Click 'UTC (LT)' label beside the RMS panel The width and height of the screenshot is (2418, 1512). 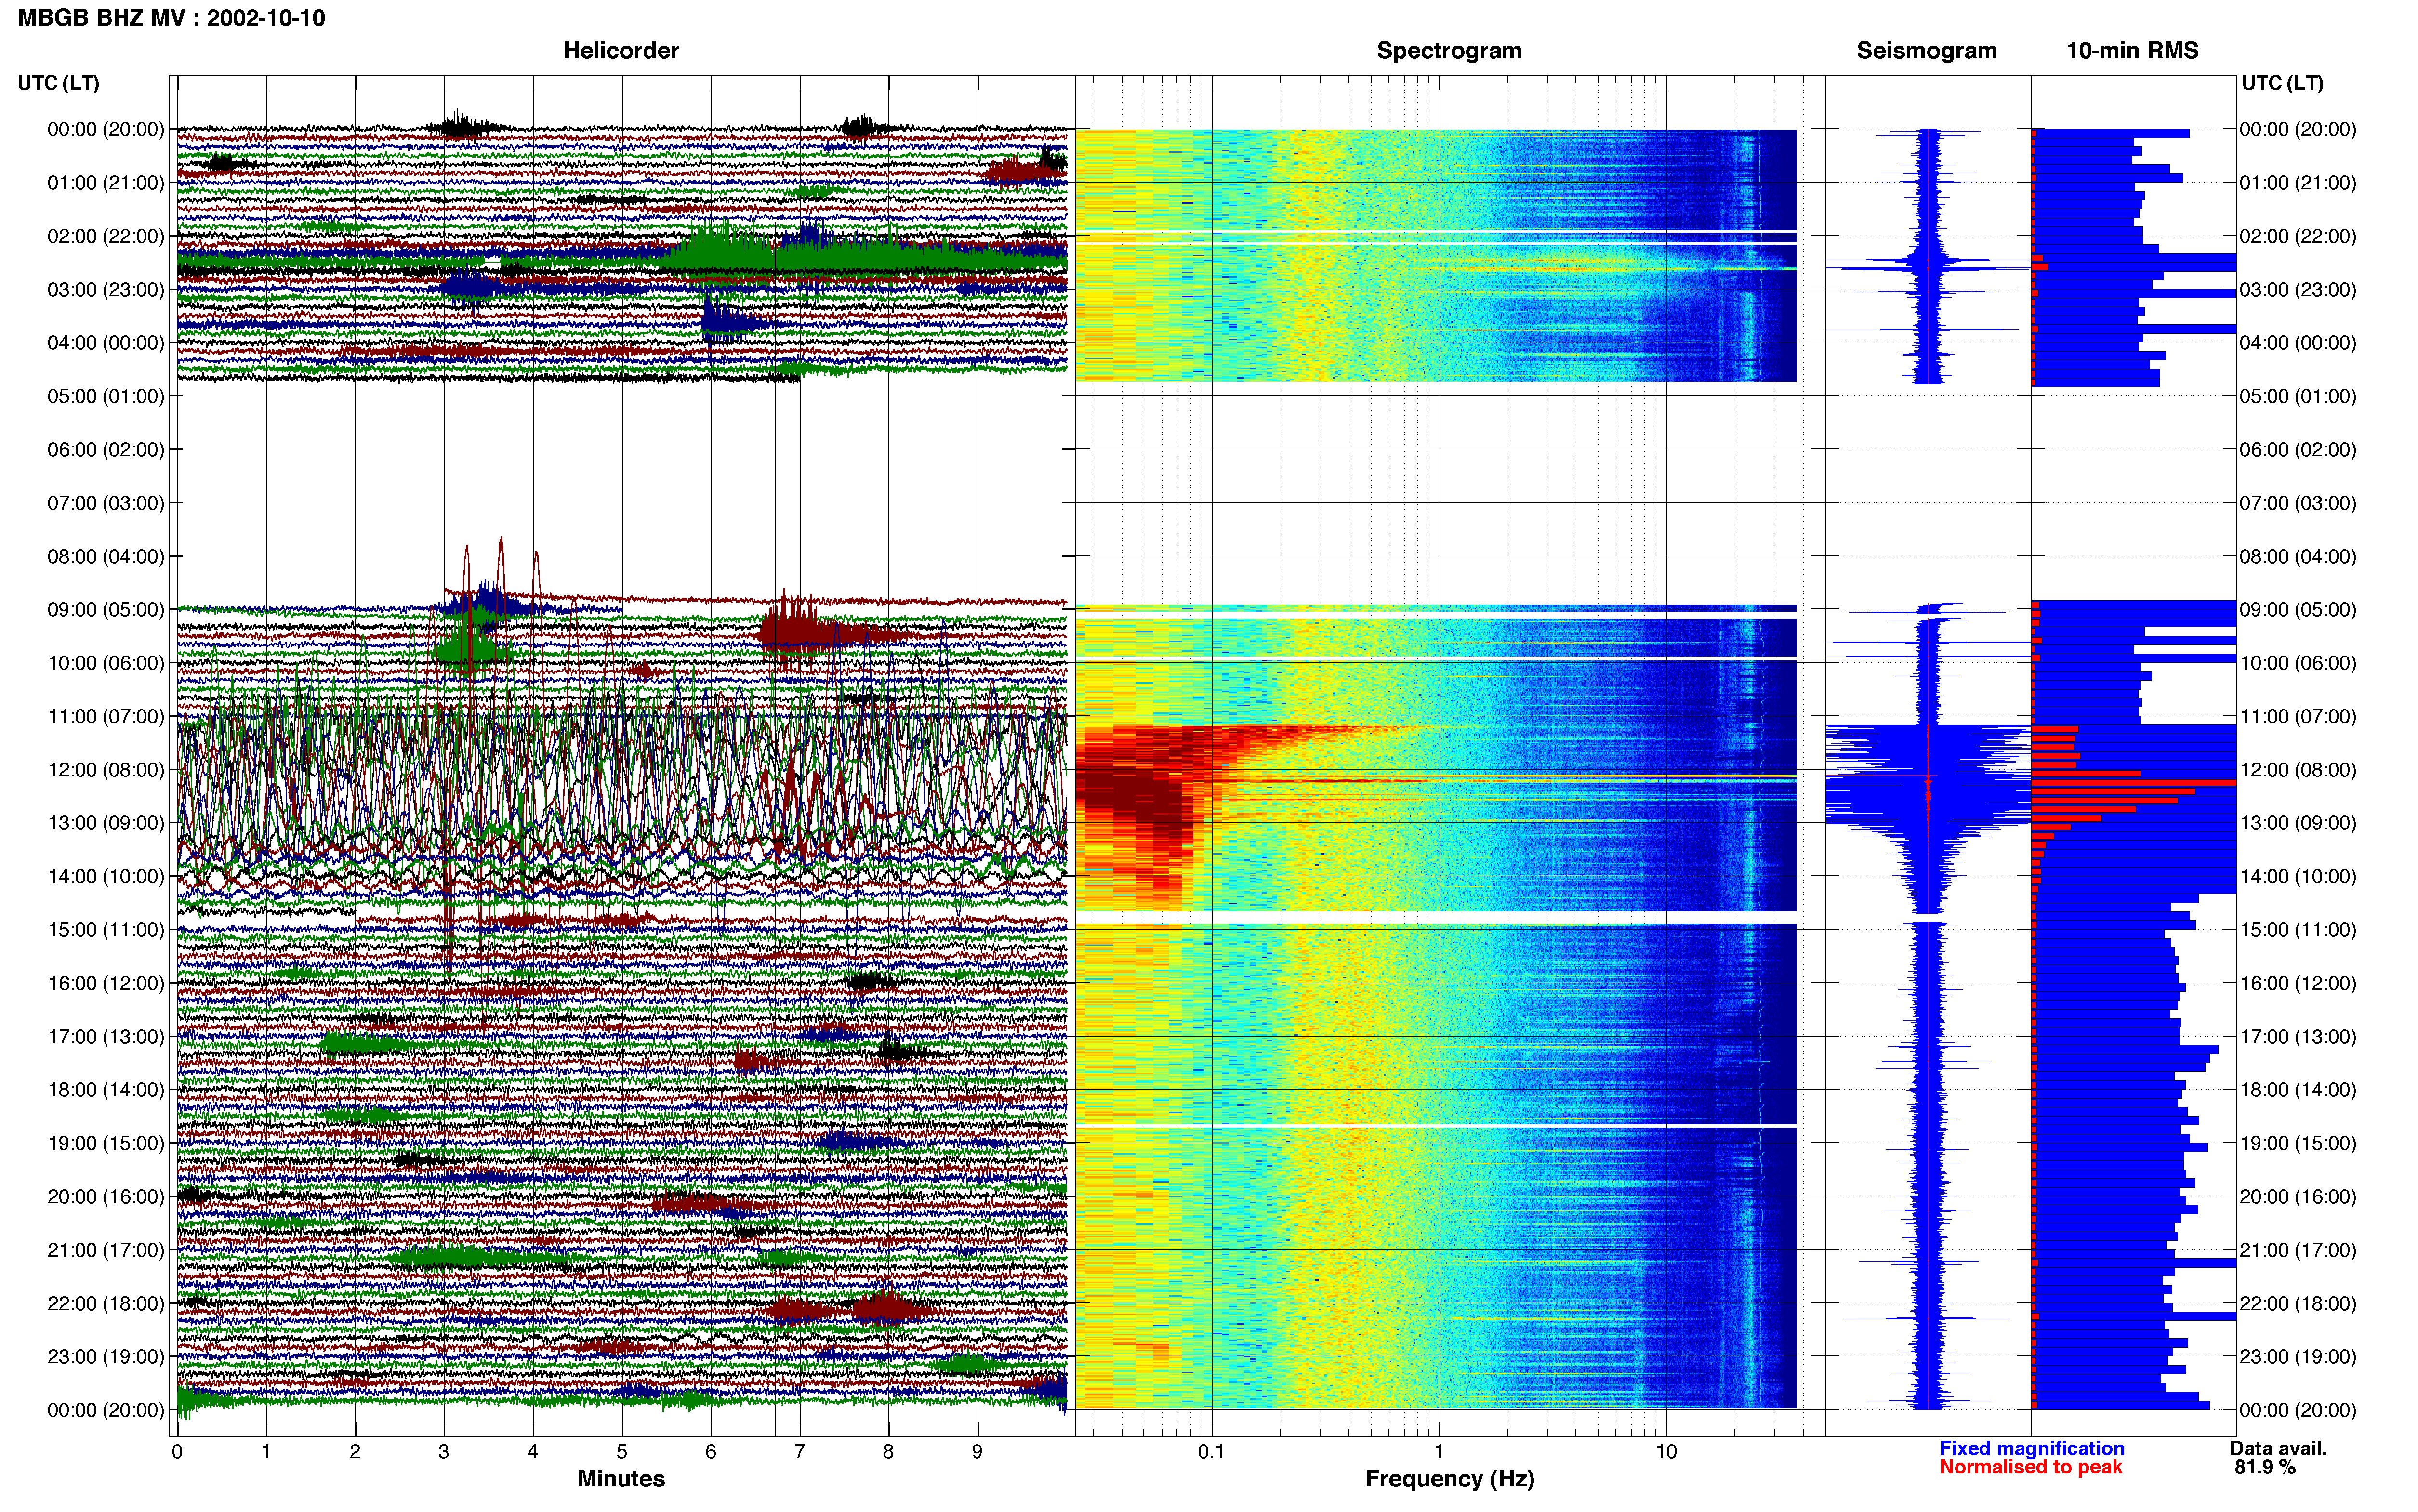click(2282, 83)
